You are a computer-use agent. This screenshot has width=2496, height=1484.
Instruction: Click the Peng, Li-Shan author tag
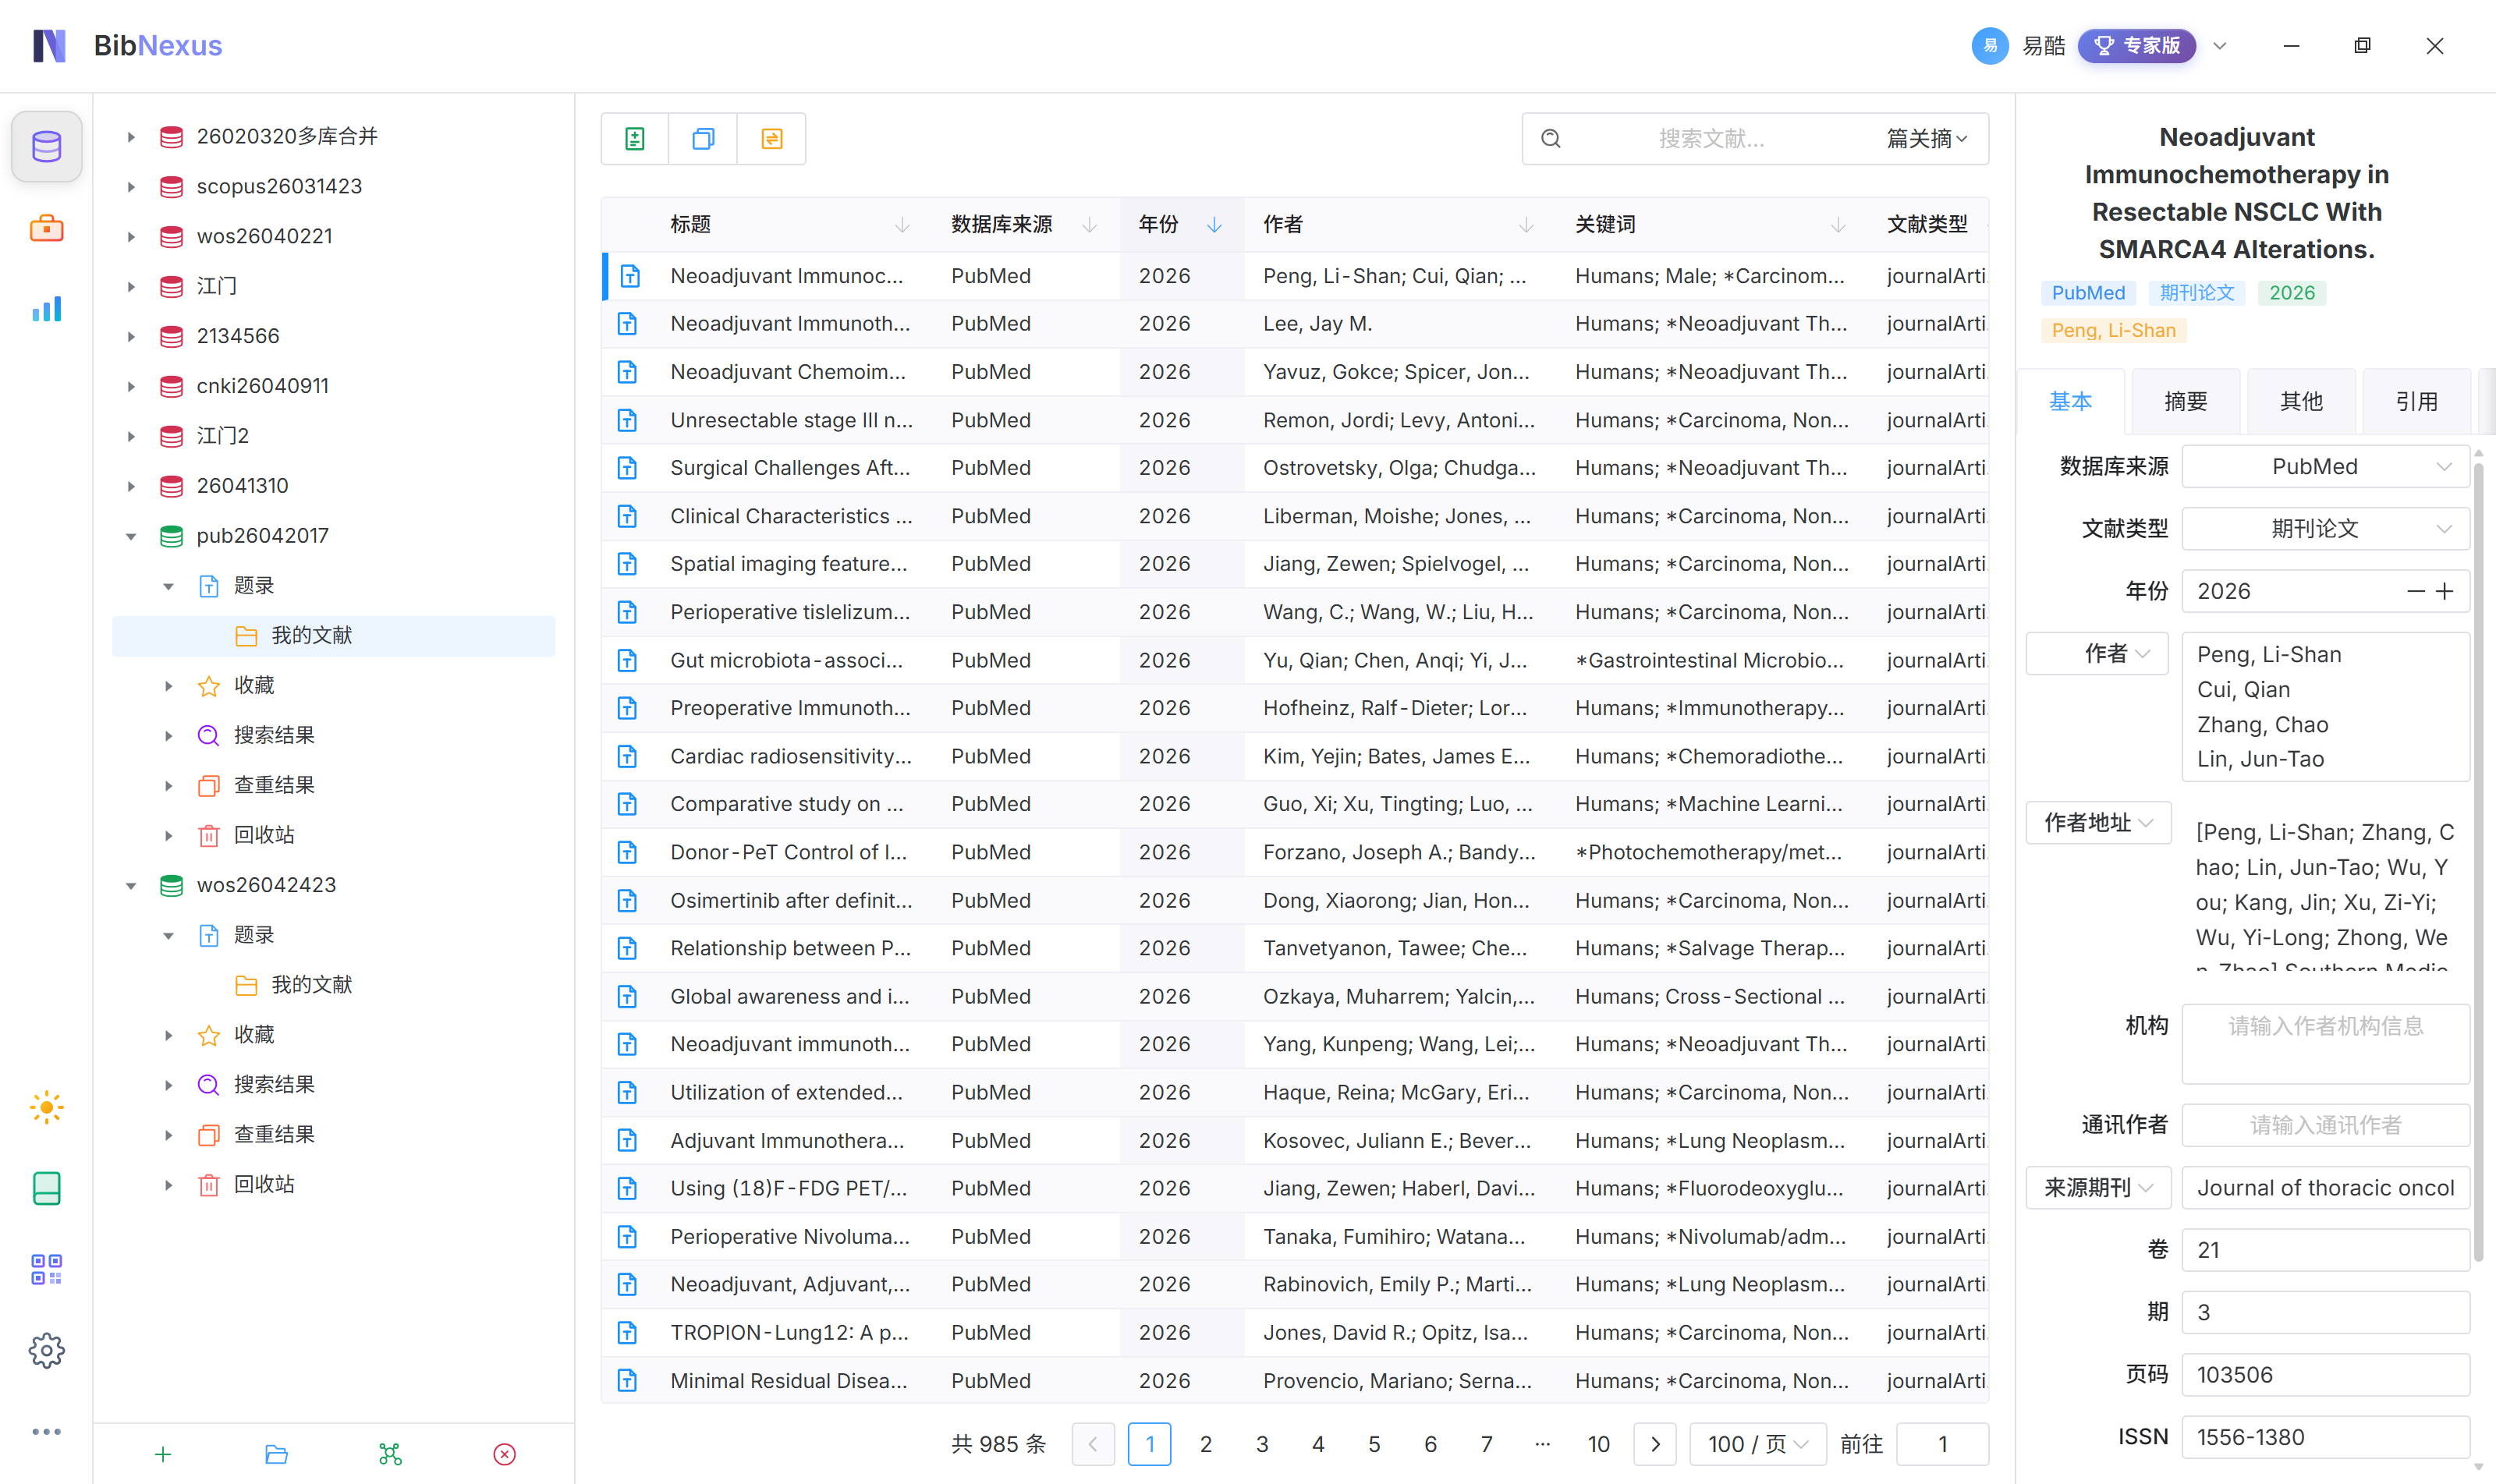(2113, 331)
